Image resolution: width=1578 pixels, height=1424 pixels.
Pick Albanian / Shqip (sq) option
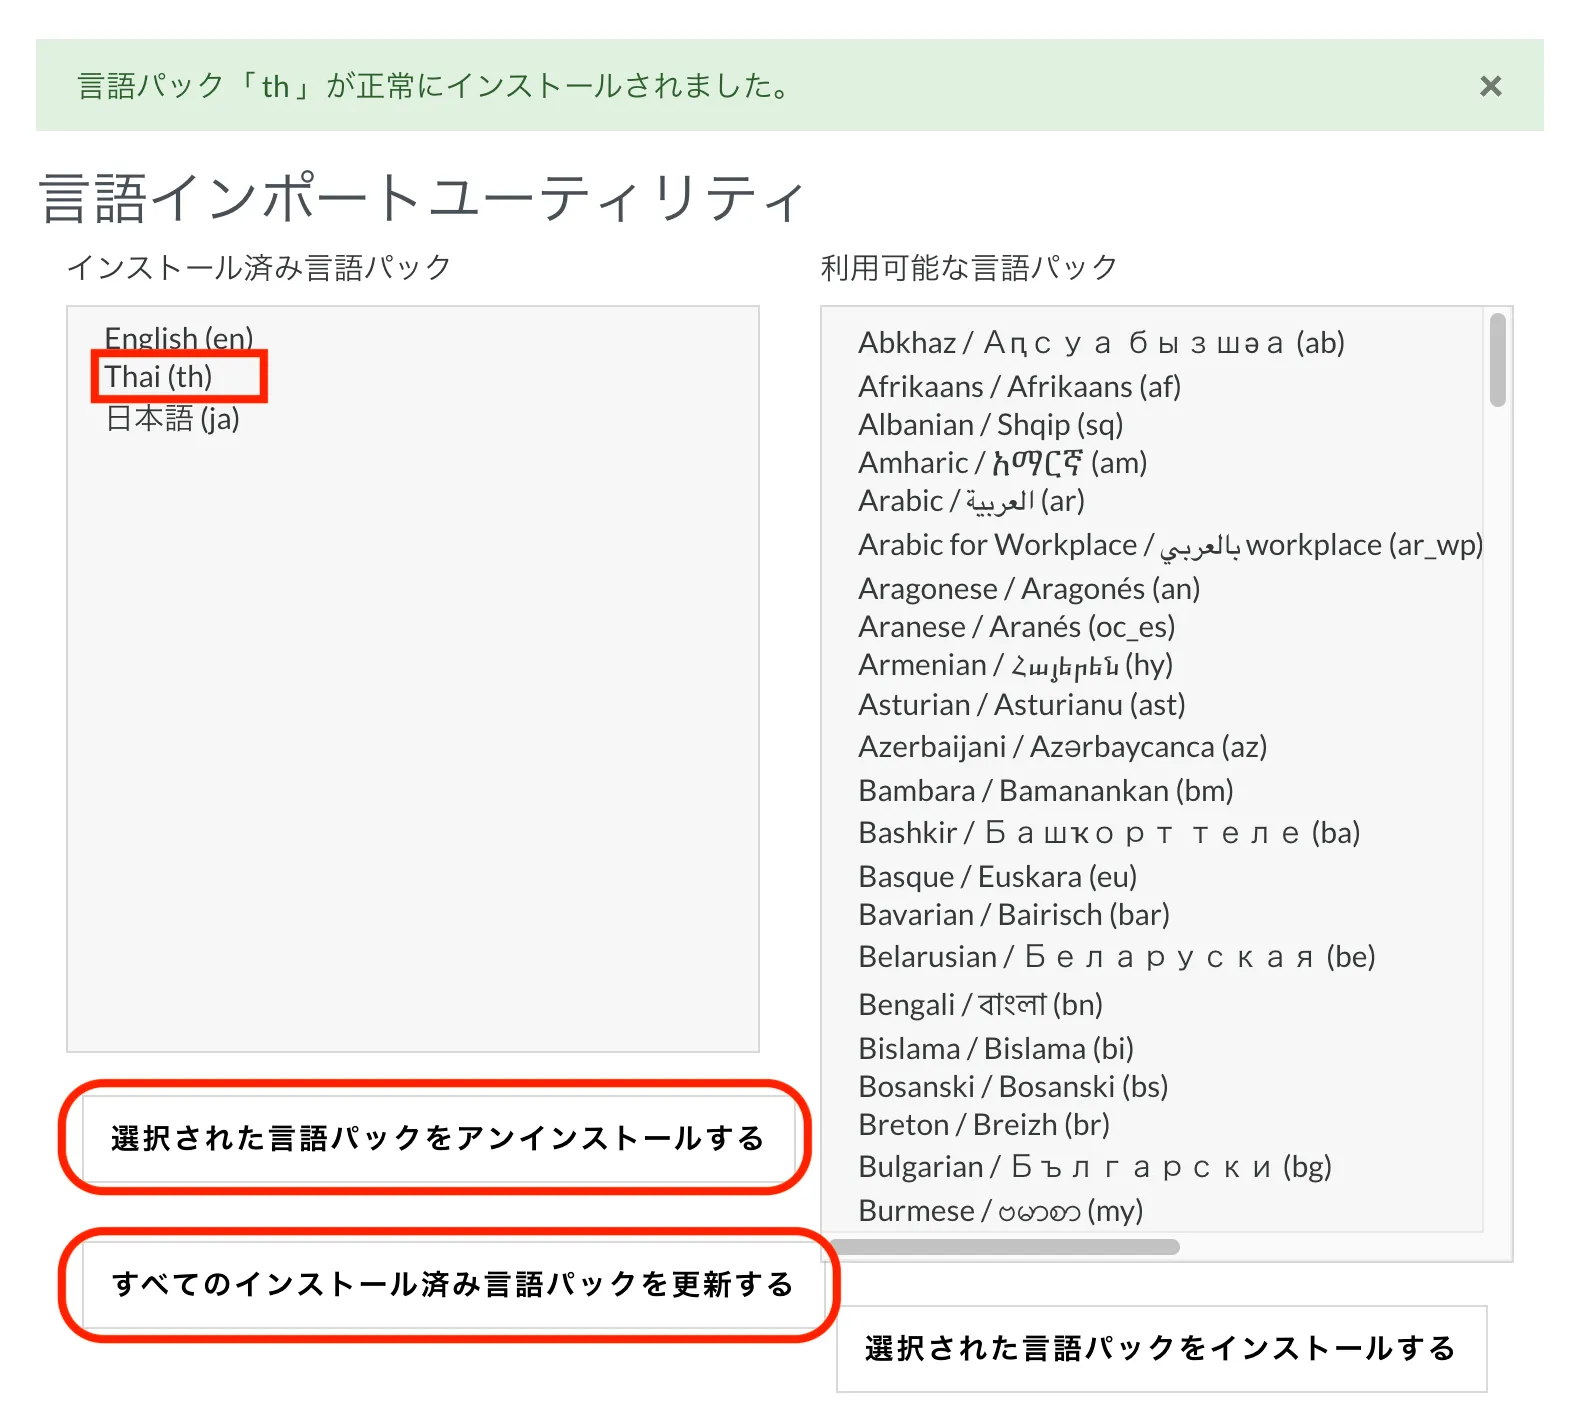(990, 425)
